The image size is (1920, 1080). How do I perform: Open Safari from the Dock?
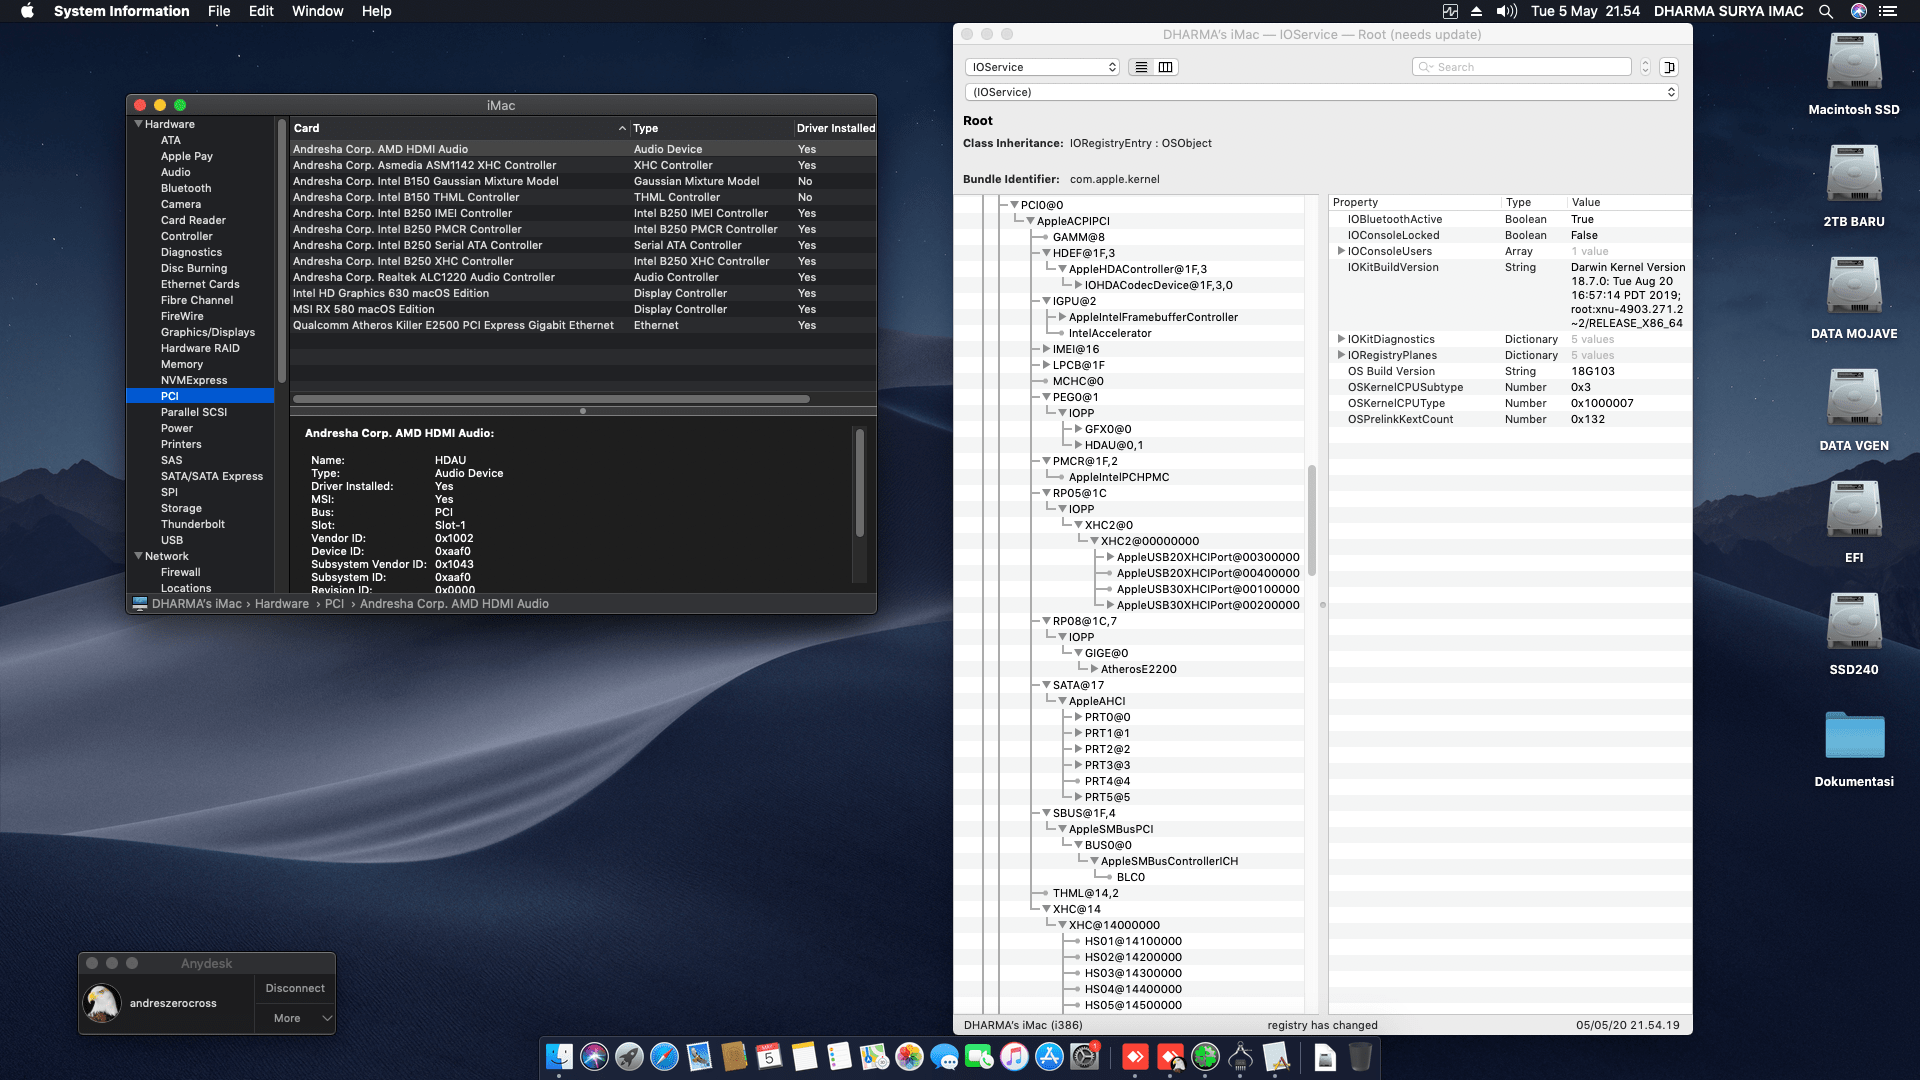pyautogui.click(x=664, y=1056)
